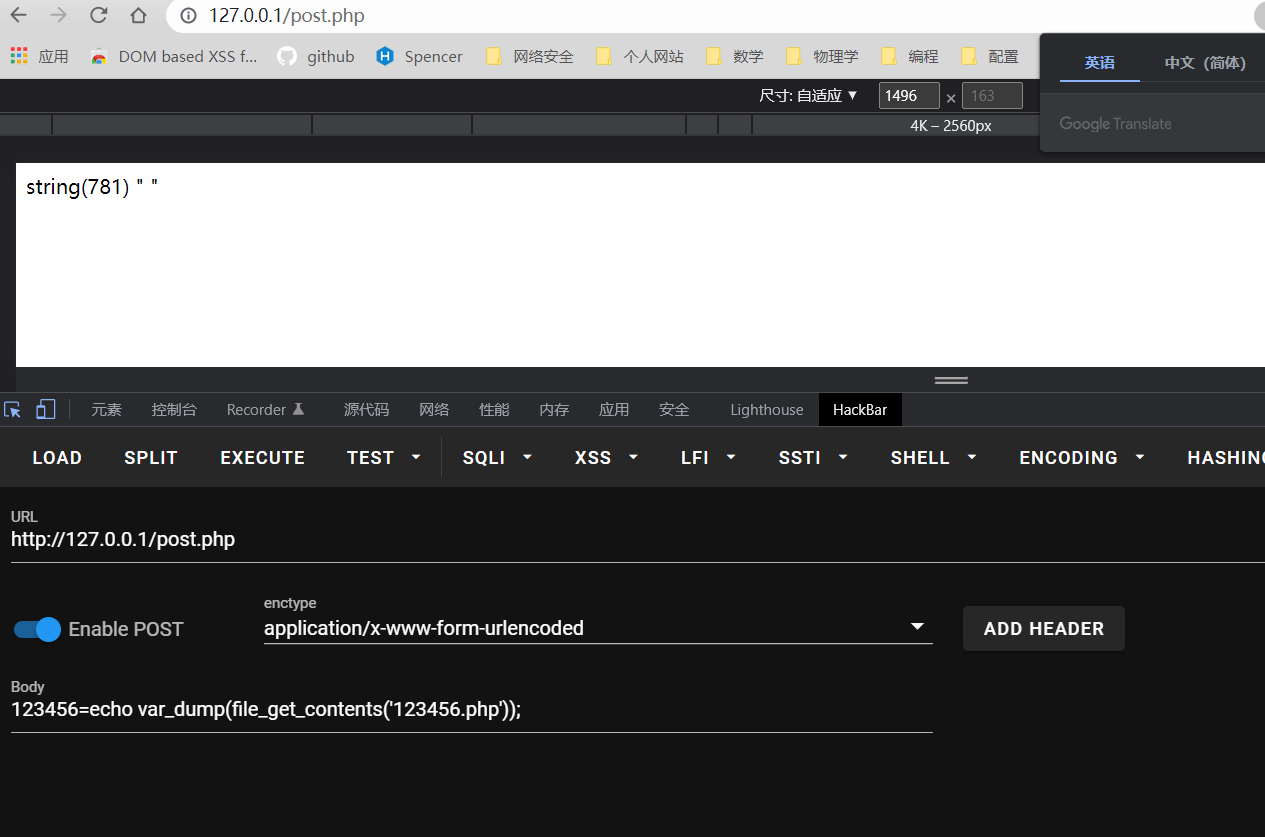Open the browser home page icon

pos(139,15)
